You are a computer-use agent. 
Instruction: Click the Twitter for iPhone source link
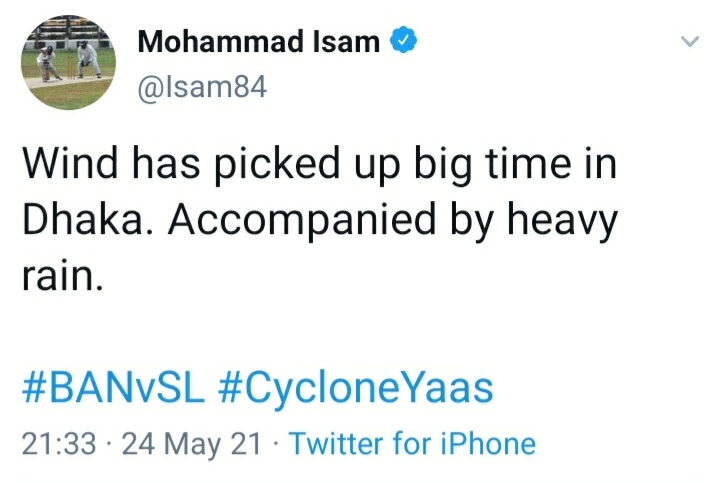[x=412, y=443]
